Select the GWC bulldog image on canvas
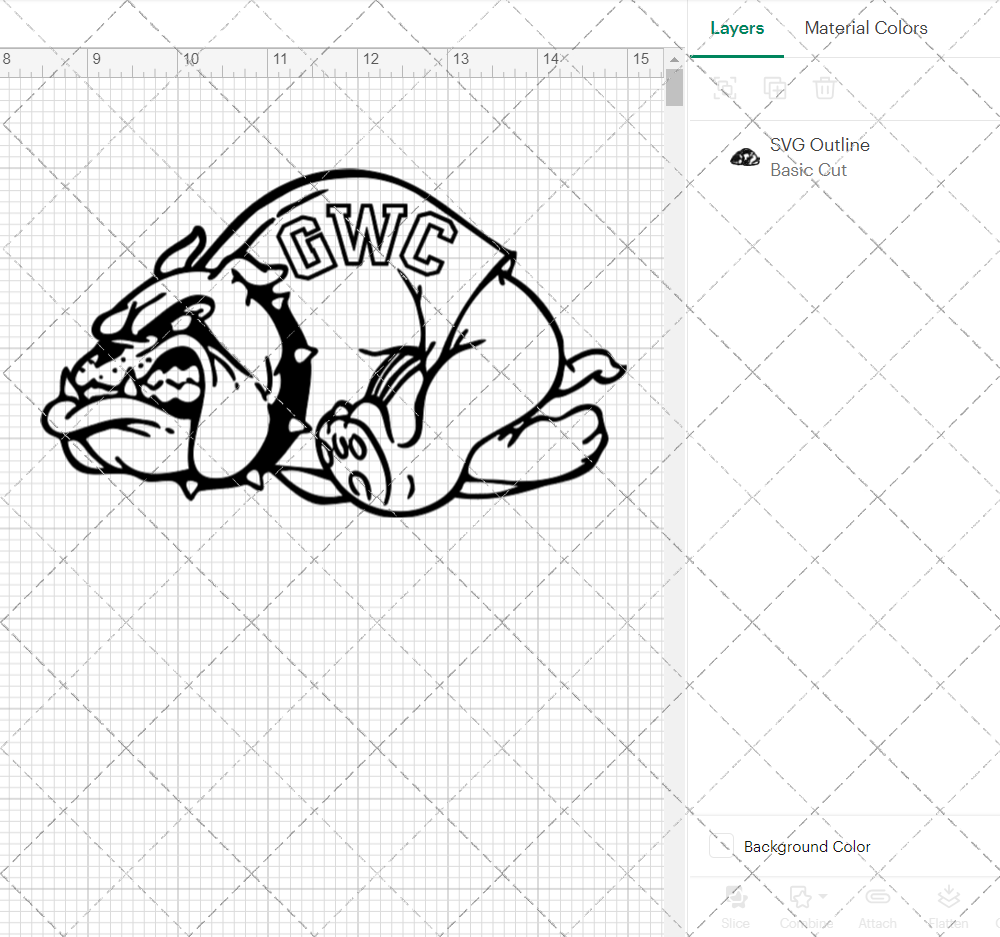The image size is (1000, 937). click(x=334, y=343)
